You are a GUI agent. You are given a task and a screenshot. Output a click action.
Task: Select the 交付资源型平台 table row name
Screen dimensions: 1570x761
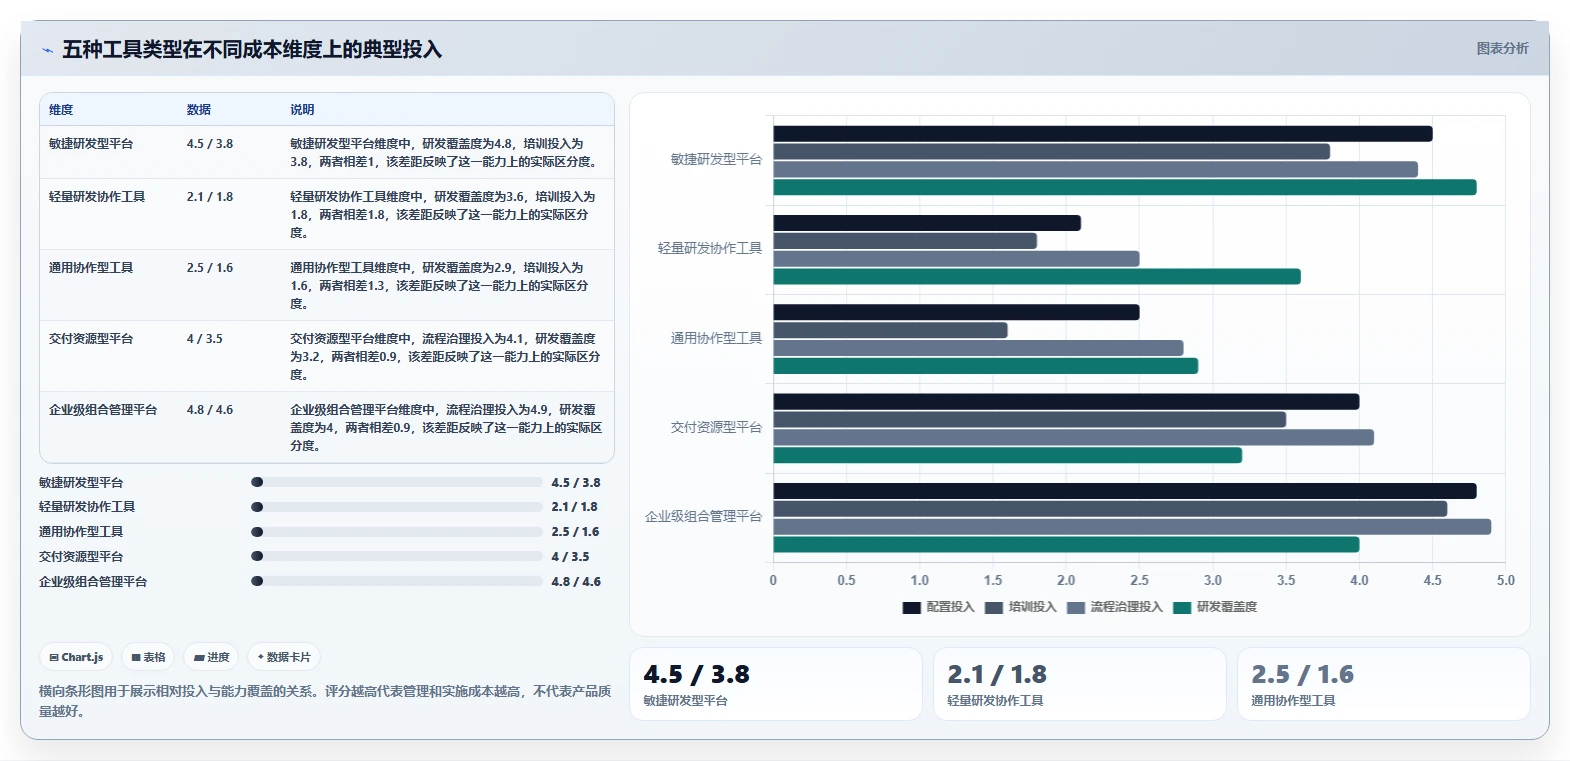click(91, 339)
